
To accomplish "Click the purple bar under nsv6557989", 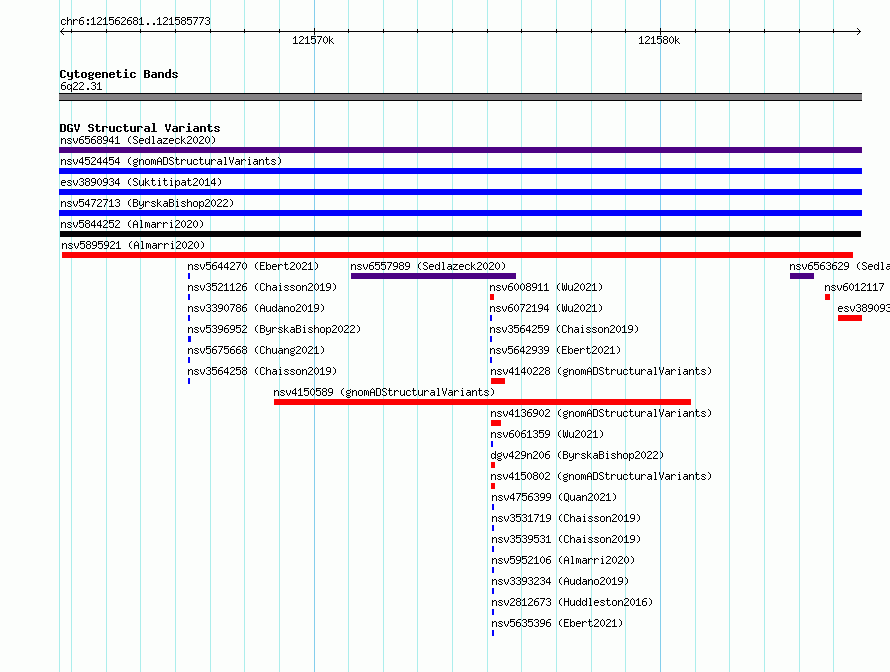I will coord(433,276).
